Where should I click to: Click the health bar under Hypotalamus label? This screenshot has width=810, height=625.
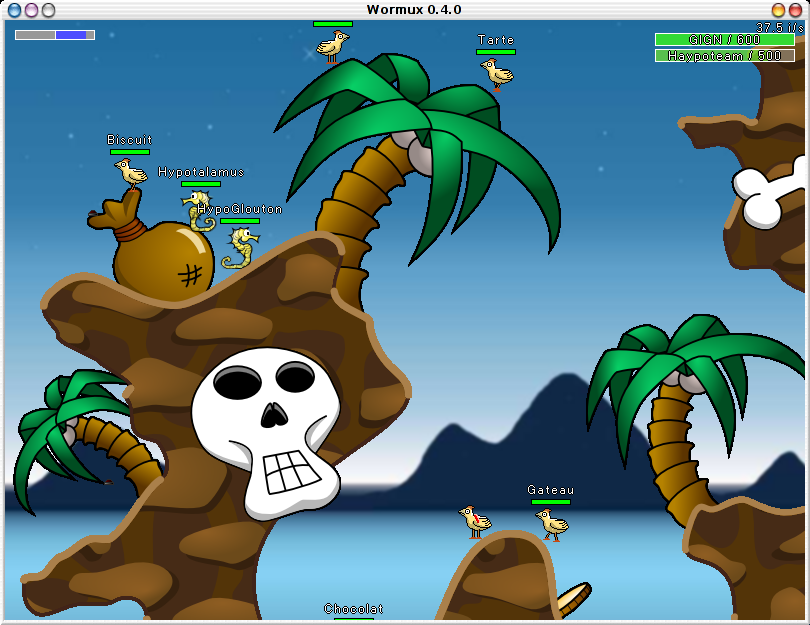tap(200, 184)
